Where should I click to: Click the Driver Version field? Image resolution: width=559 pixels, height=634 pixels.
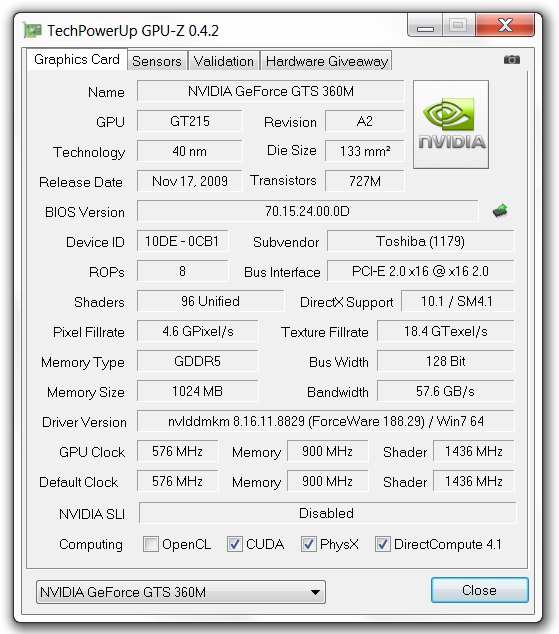click(325, 421)
